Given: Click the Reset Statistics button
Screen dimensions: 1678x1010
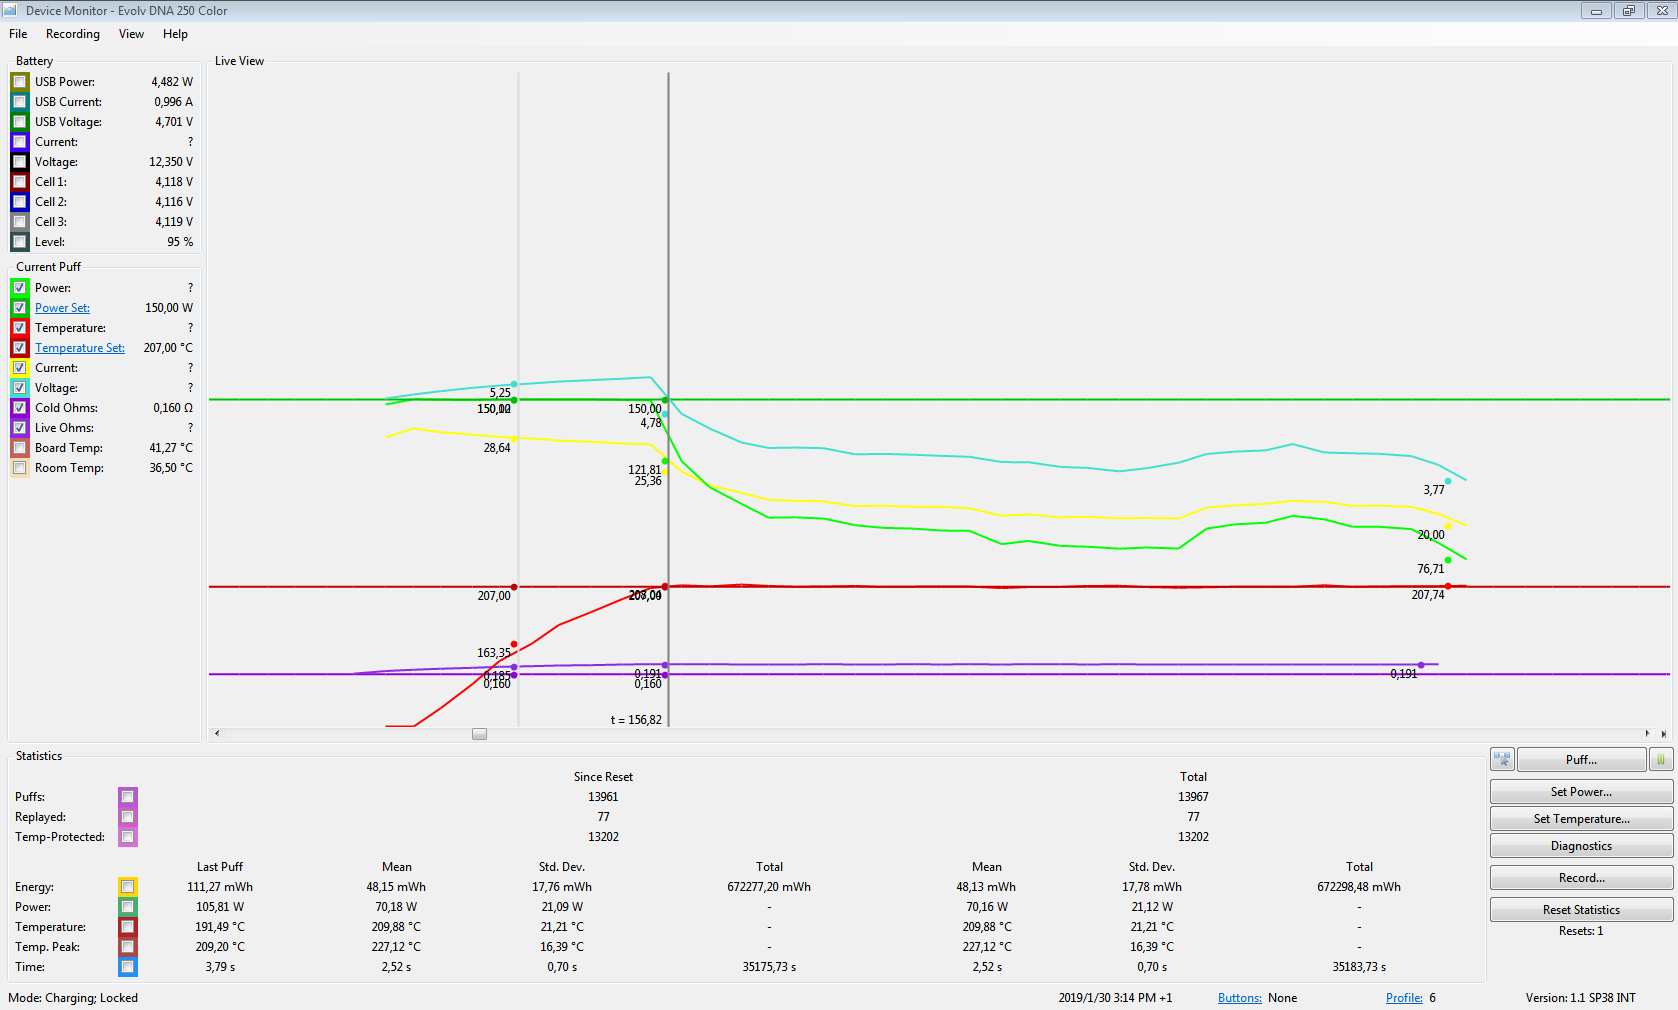Looking at the screenshot, I should [x=1580, y=910].
